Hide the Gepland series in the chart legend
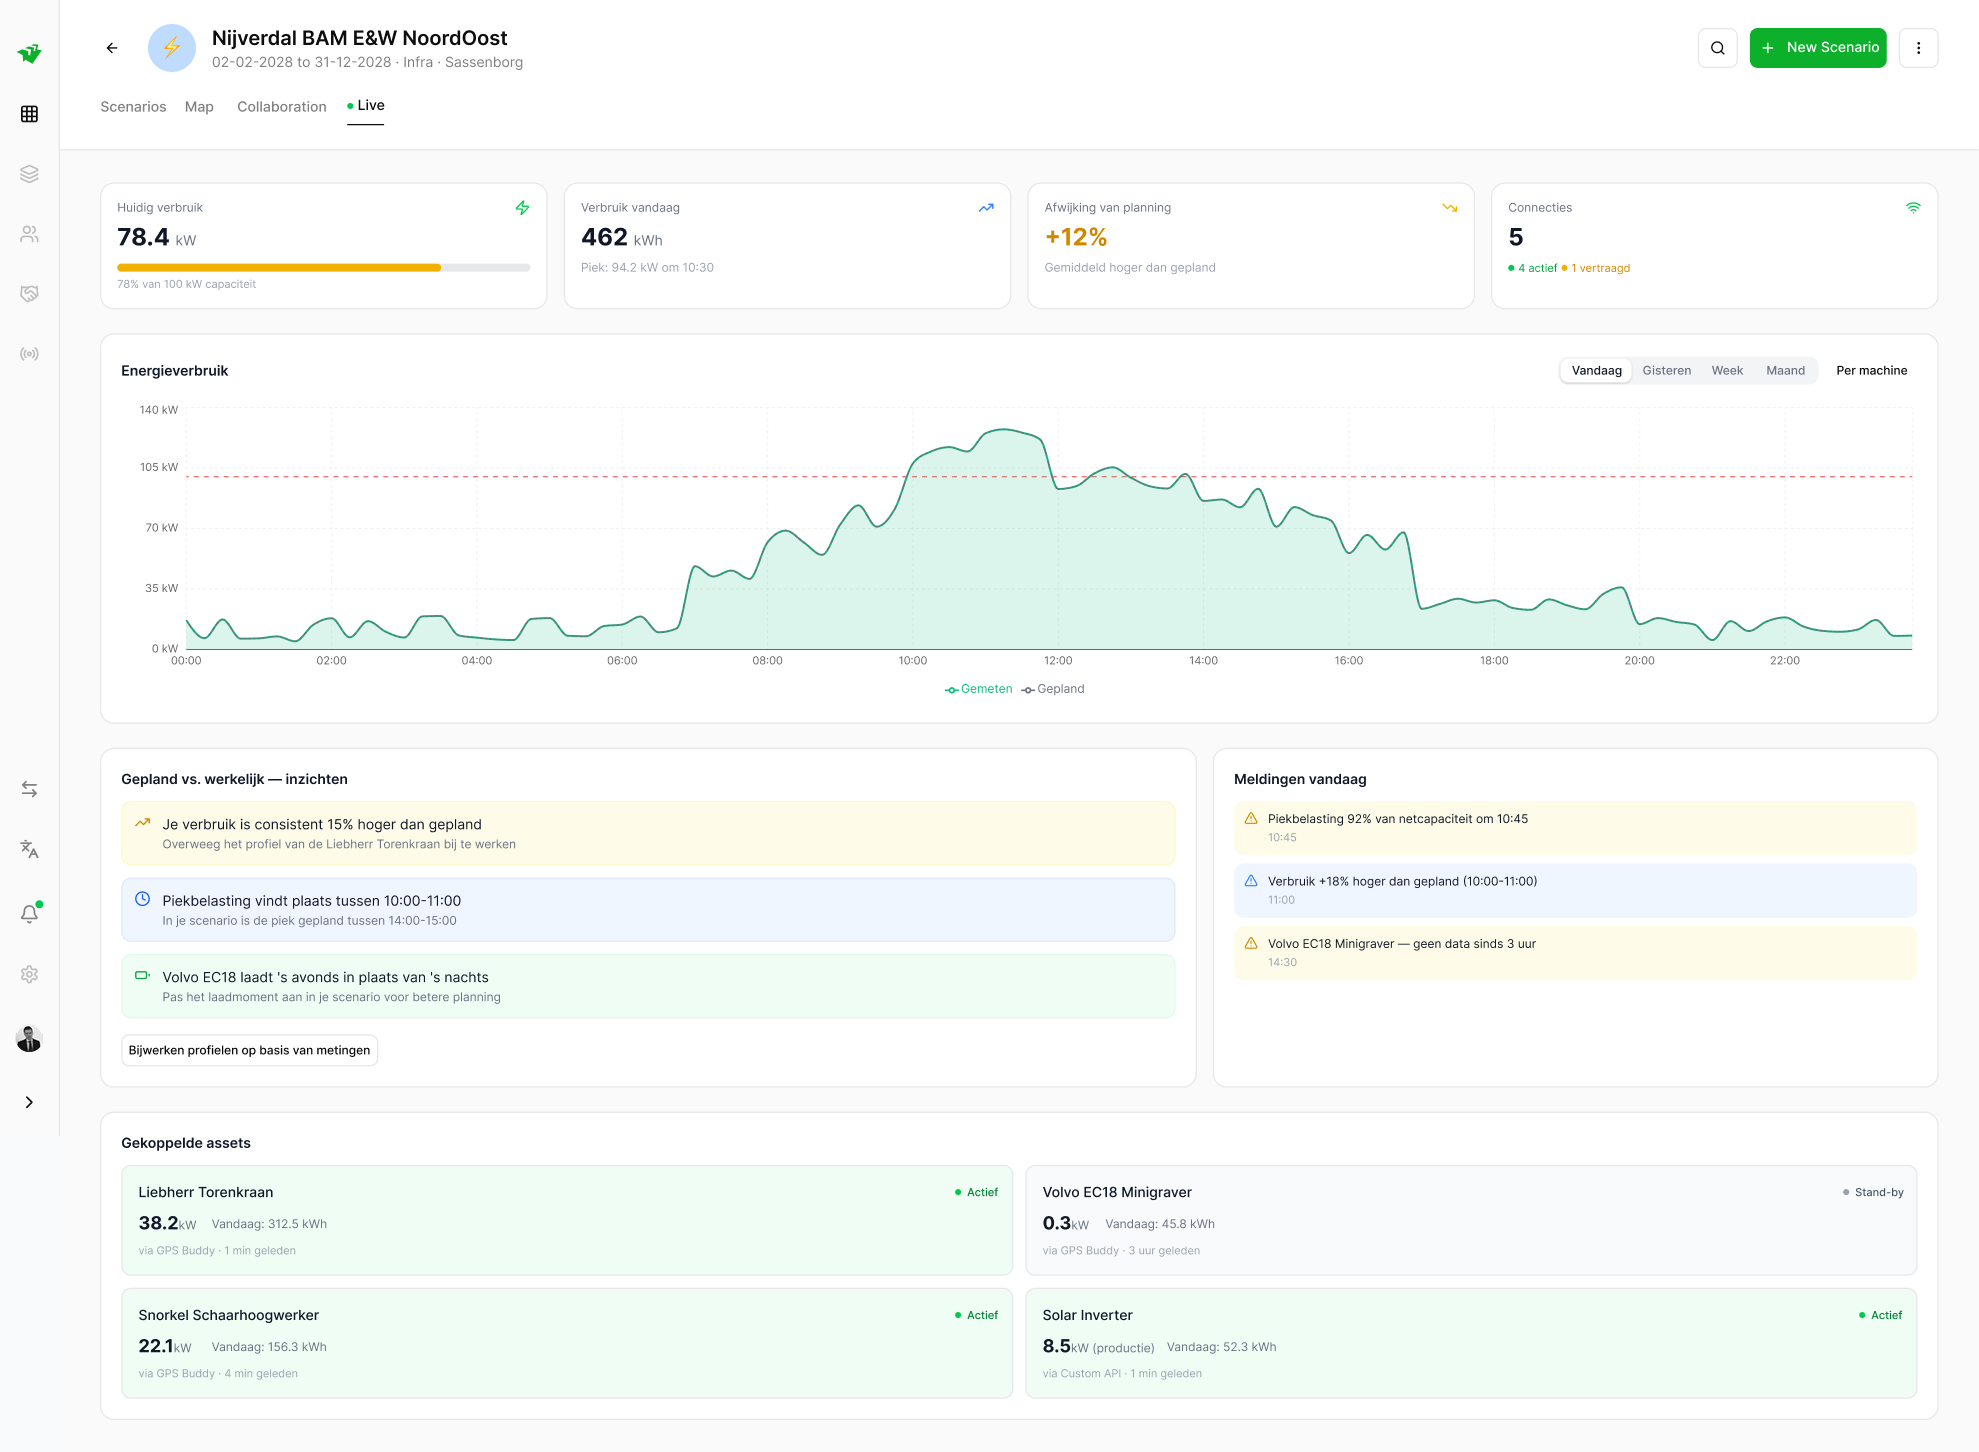Image resolution: width=1979 pixels, height=1452 pixels. pyautogui.click(x=1052, y=689)
